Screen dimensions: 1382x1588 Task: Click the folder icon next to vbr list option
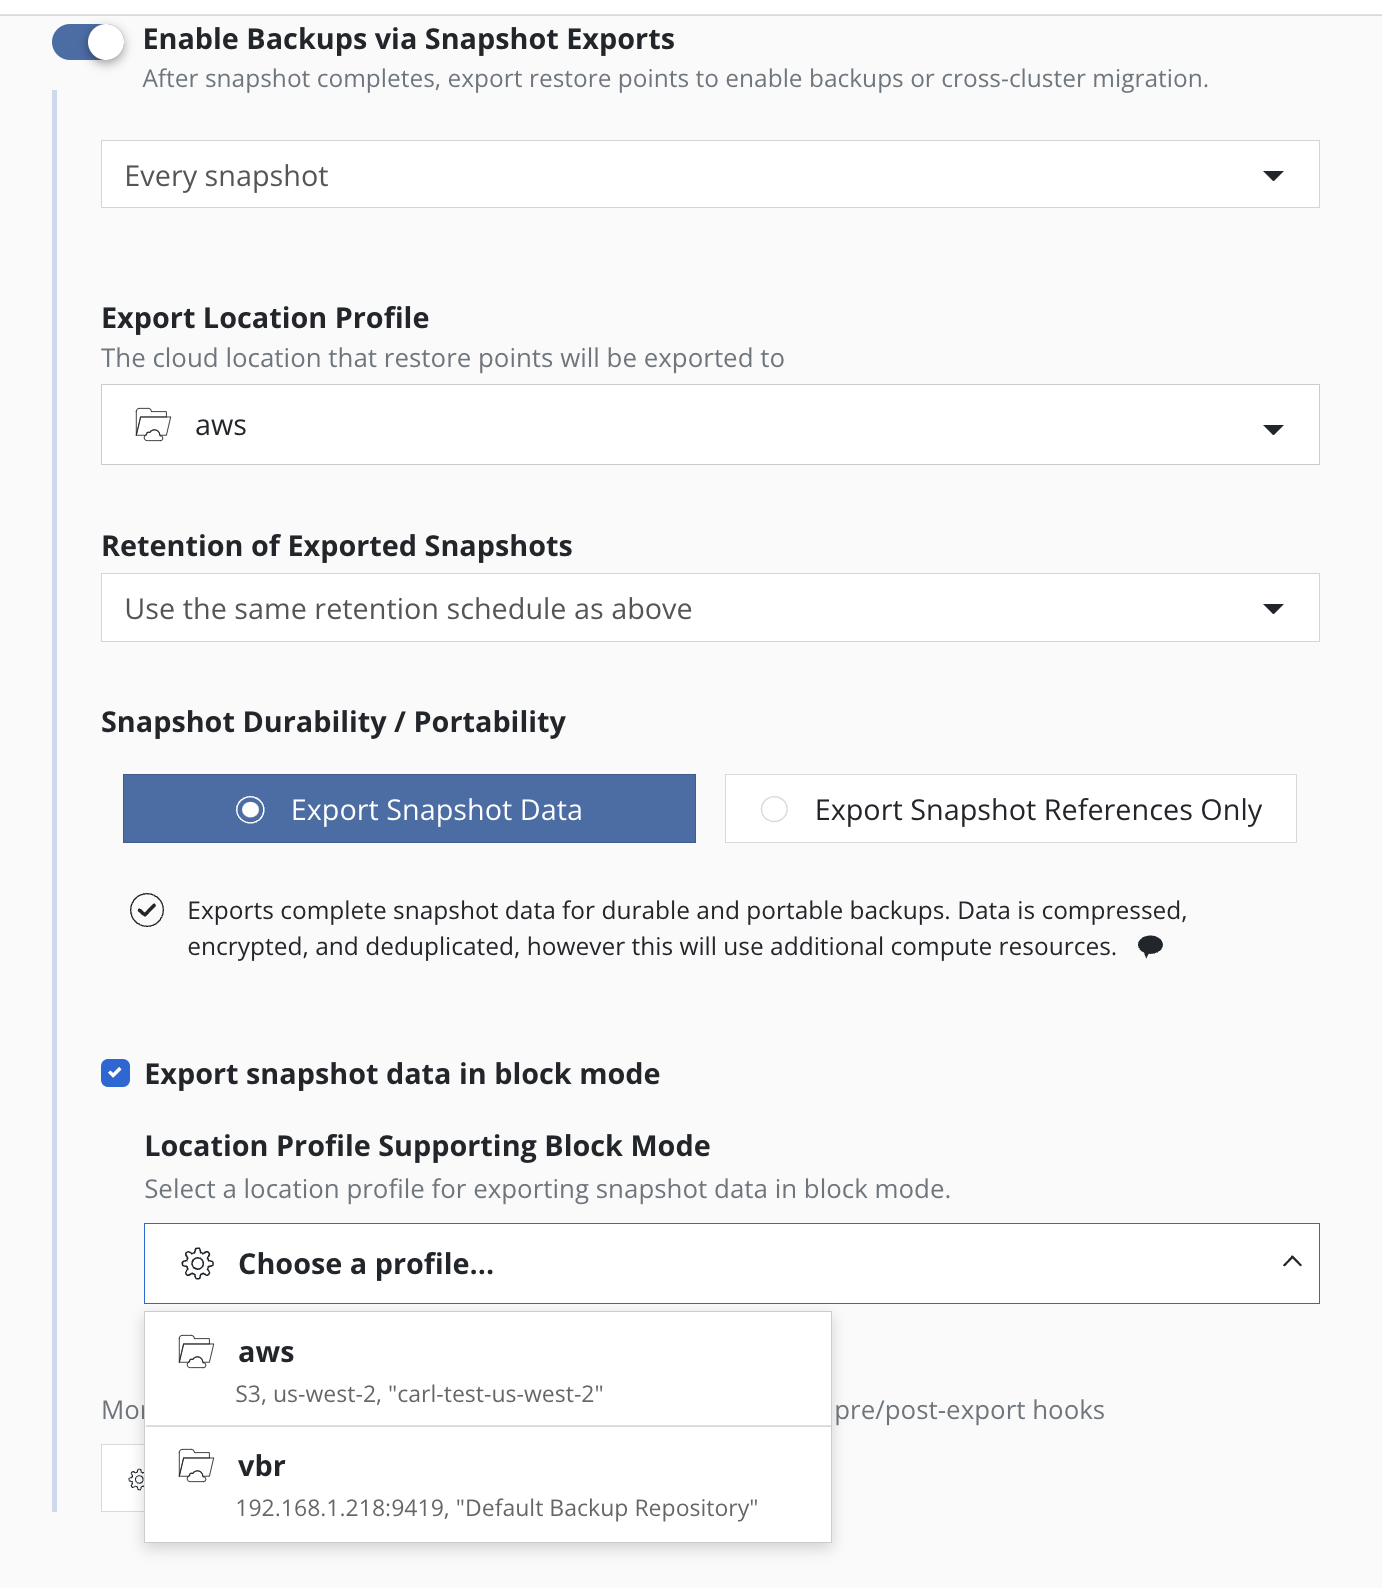(x=196, y=1466)
